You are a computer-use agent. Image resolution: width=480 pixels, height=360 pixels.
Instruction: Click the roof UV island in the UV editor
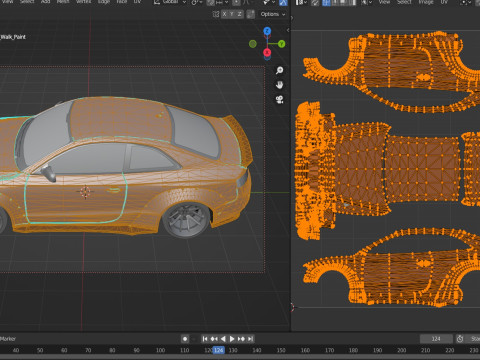422,169
